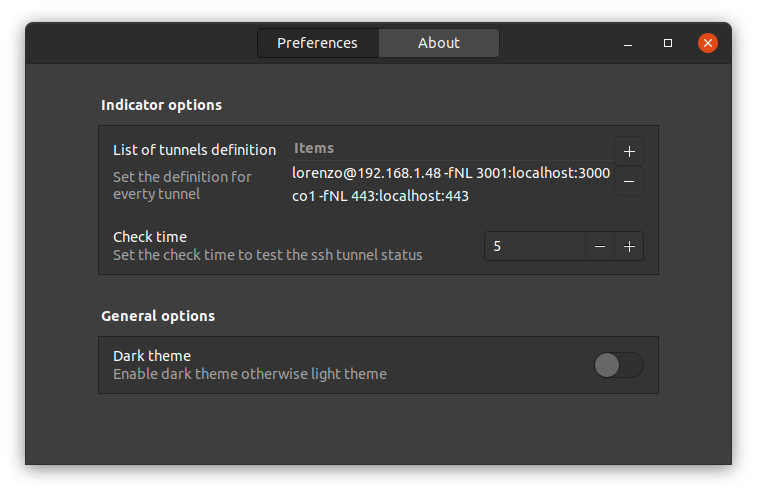Maximize the preferences window

pyautogui.click(x=668, y=43)
